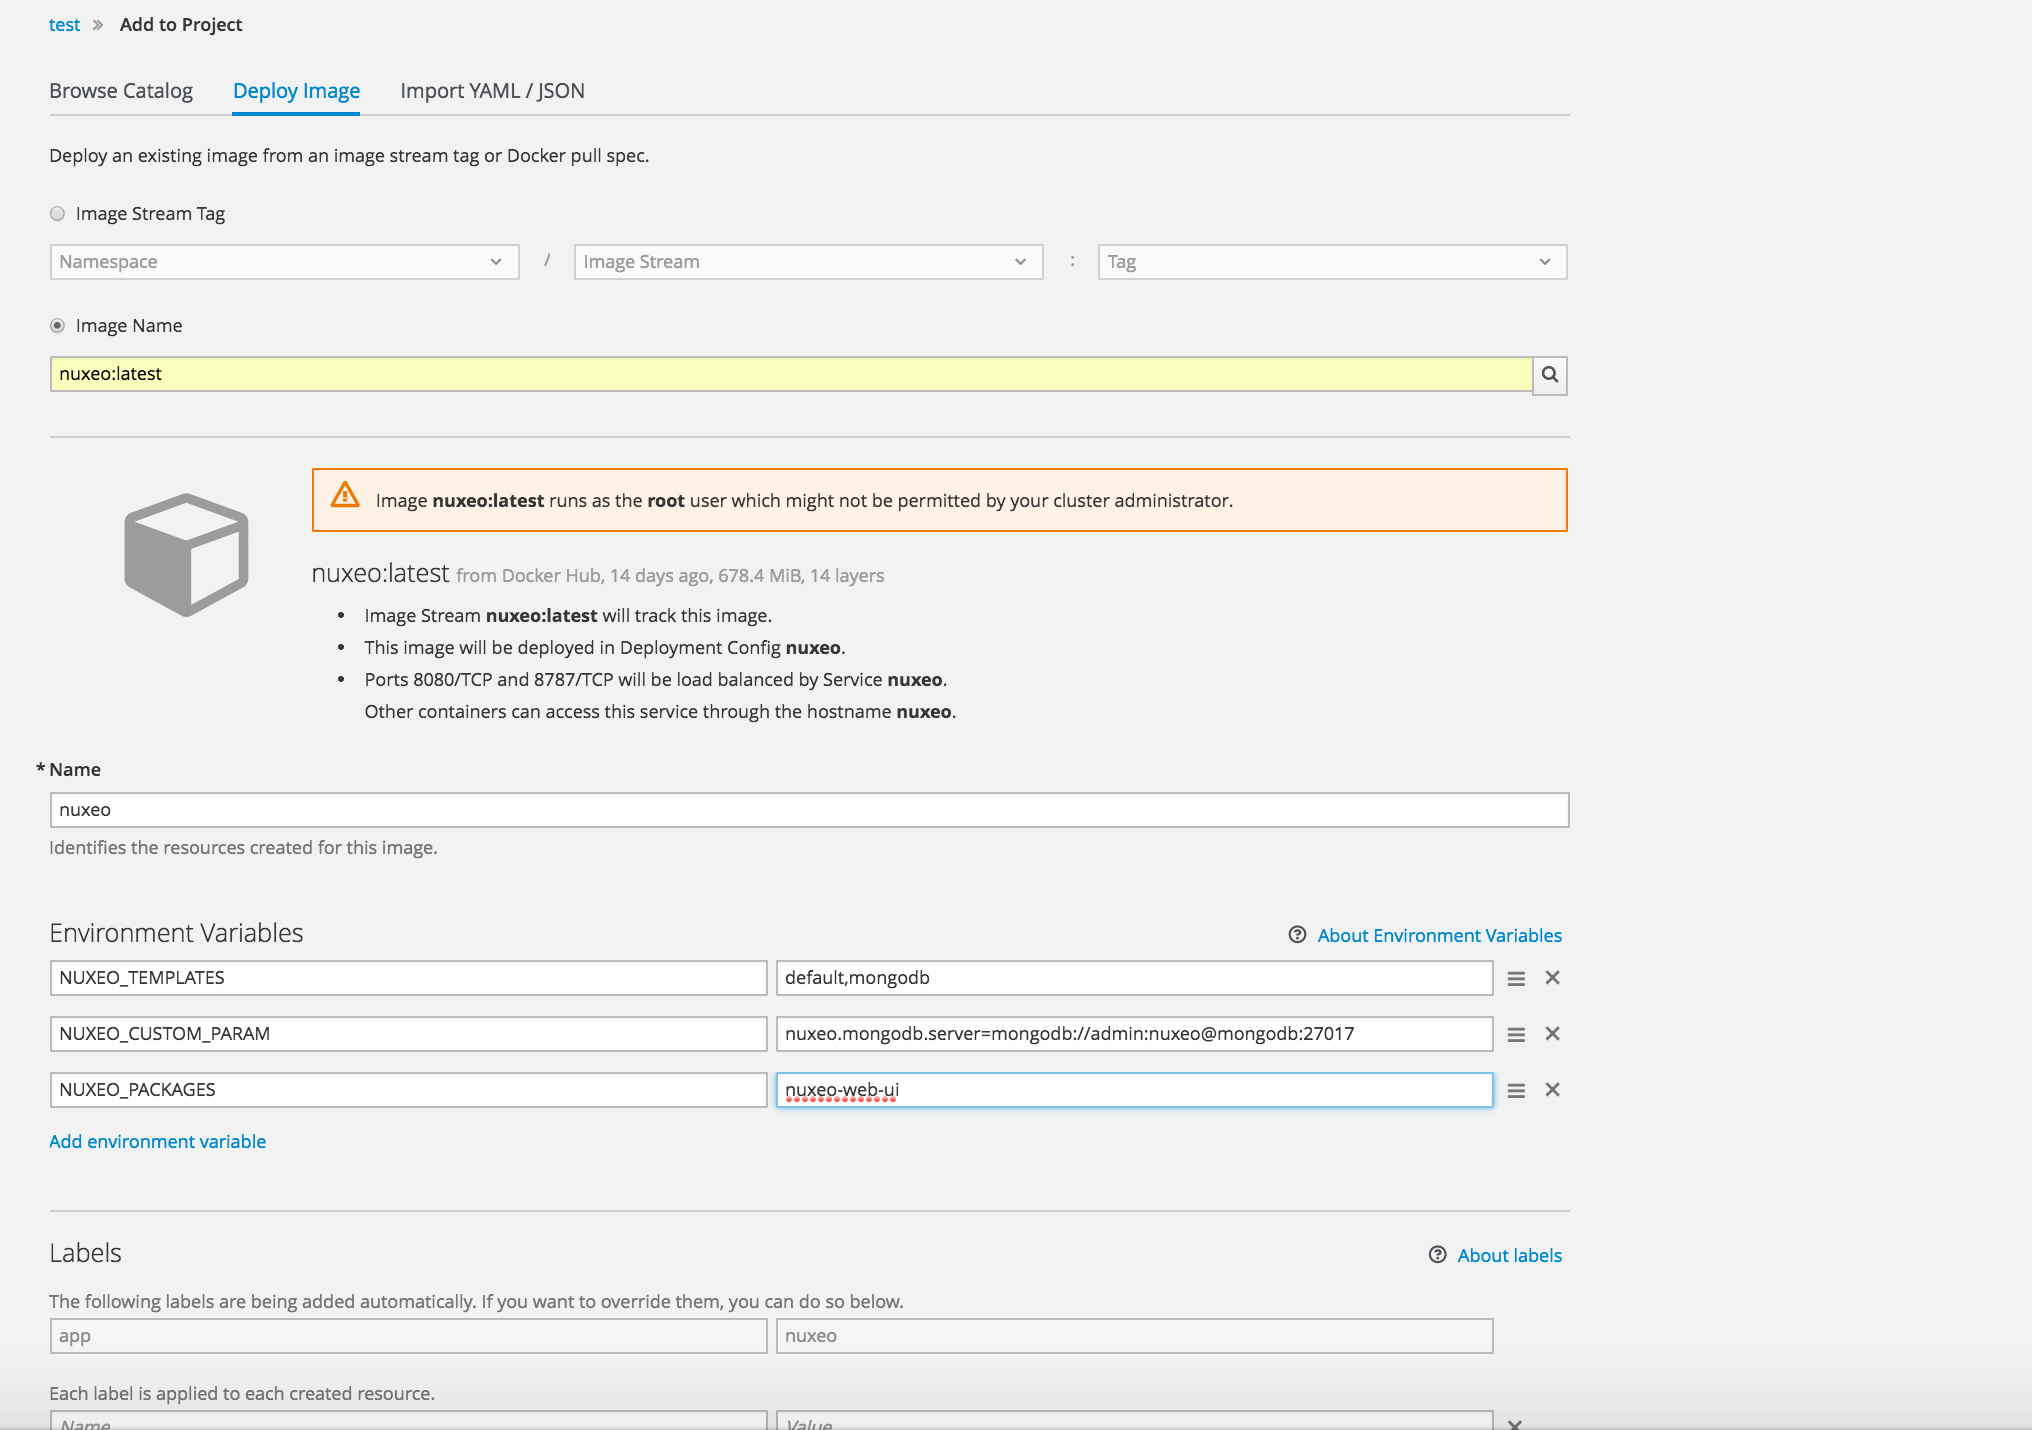Open the test project breadcrumb link
Image resolution: width=2032 pixels, height=1430 pixels.
[64, 25]
